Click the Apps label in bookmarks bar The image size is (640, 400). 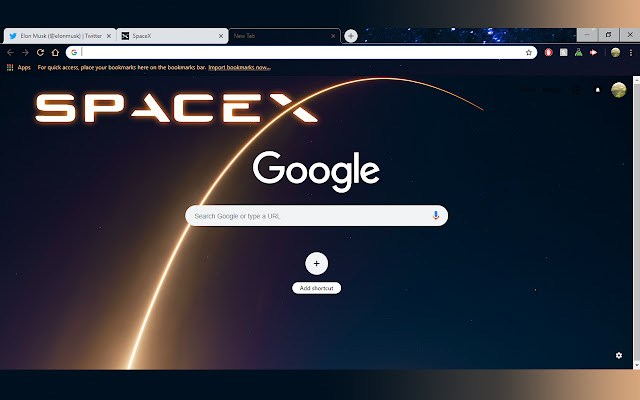tap(24, 67)
